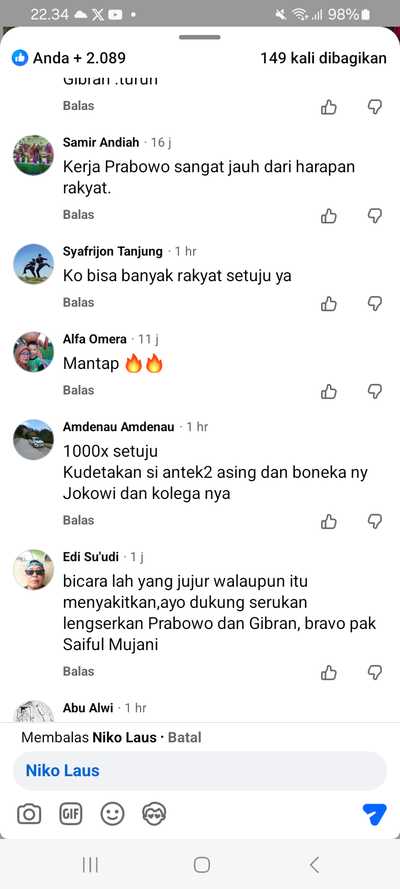View reactions list Anda + 2.089
Viewport: 400px width, 889px height.
[x=69, y=58]
